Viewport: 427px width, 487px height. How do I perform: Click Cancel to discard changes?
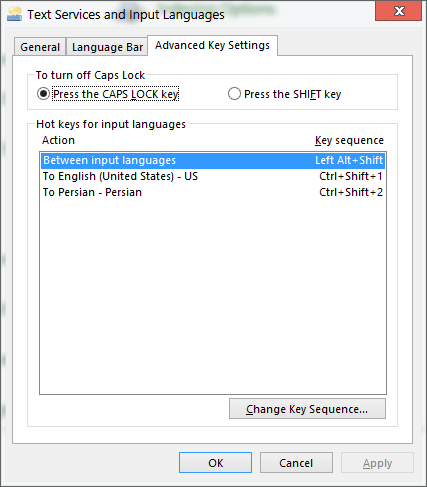pyautogui.click(x=296, y=463)
